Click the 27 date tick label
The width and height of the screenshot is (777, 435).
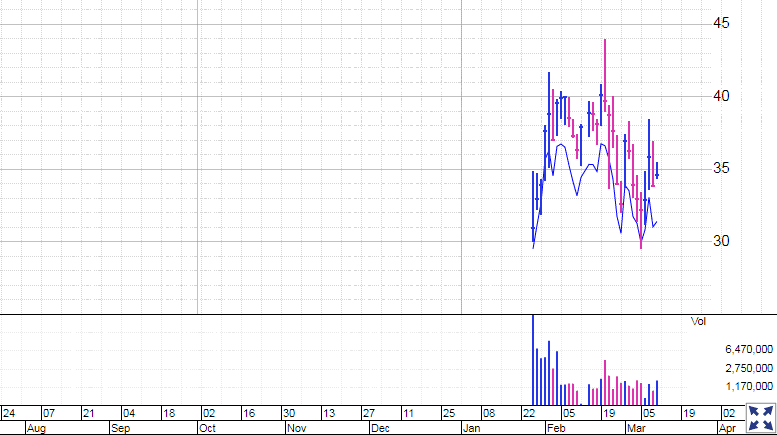369,413
